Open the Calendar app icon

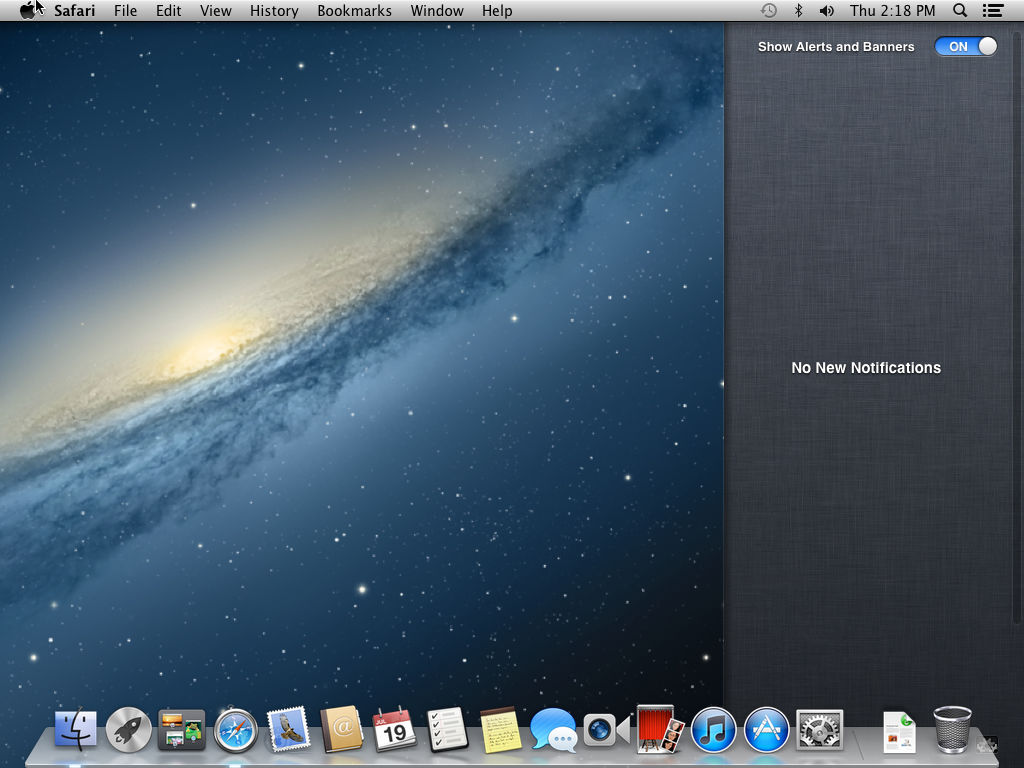(394, 730)
